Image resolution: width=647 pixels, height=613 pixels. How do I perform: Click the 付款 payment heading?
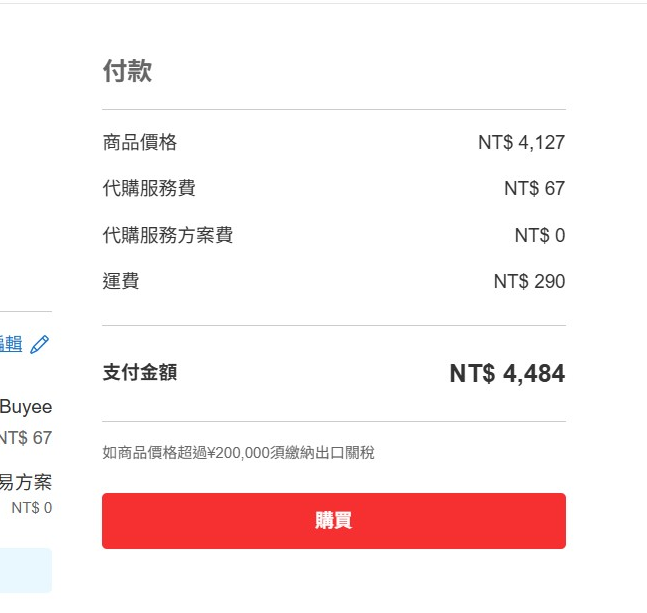(x=127, y=71)
